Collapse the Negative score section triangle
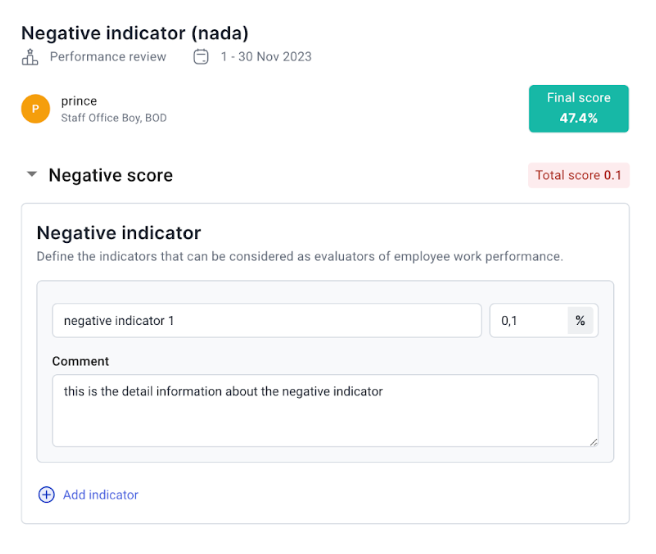 (31, 175)
